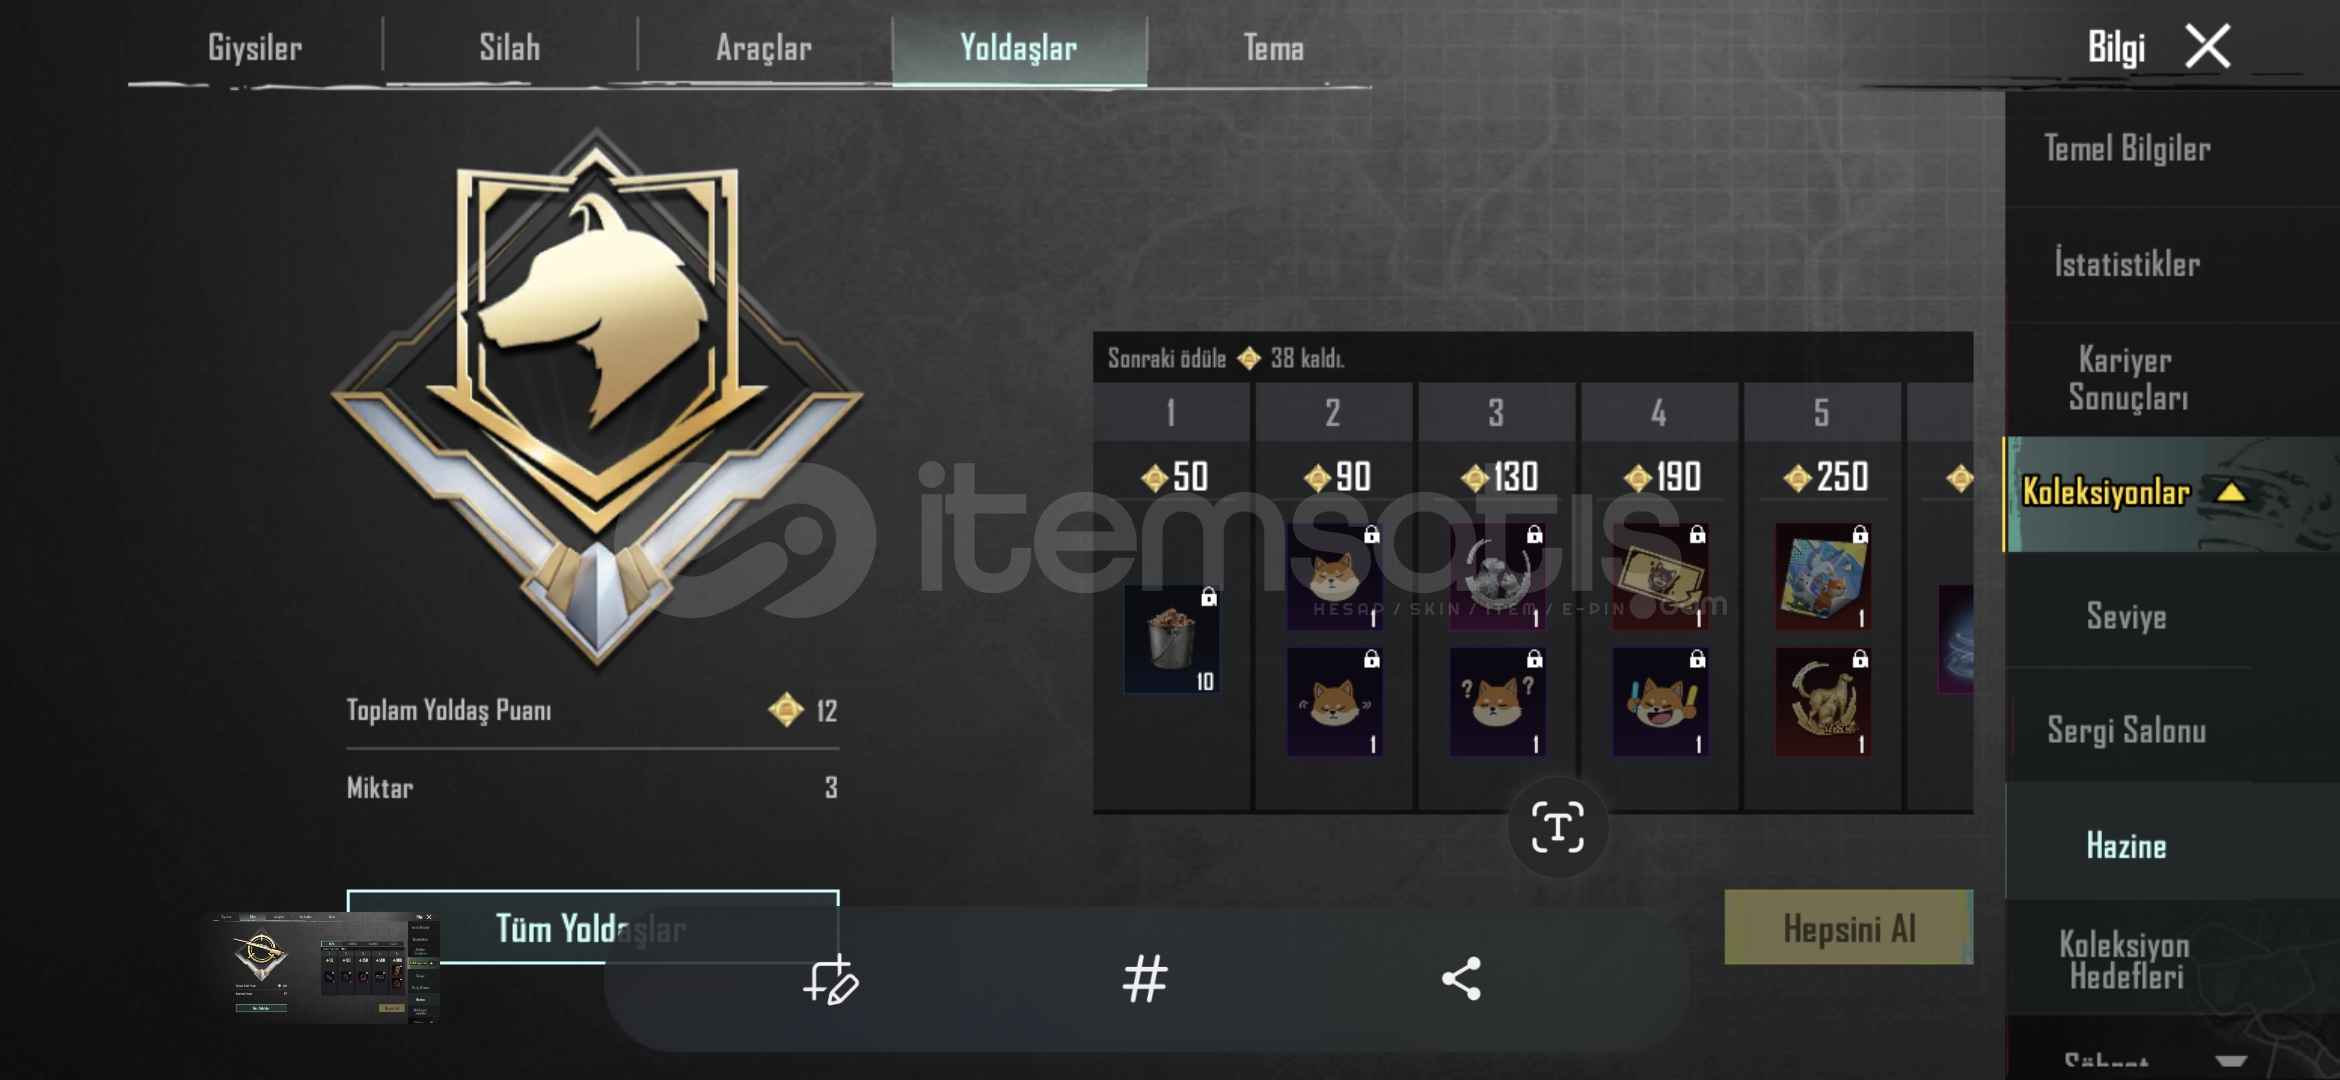The image size is (2340, 1080).
Task: Click the Tüm Yoldaşlar button
Action: coord(592,928)
